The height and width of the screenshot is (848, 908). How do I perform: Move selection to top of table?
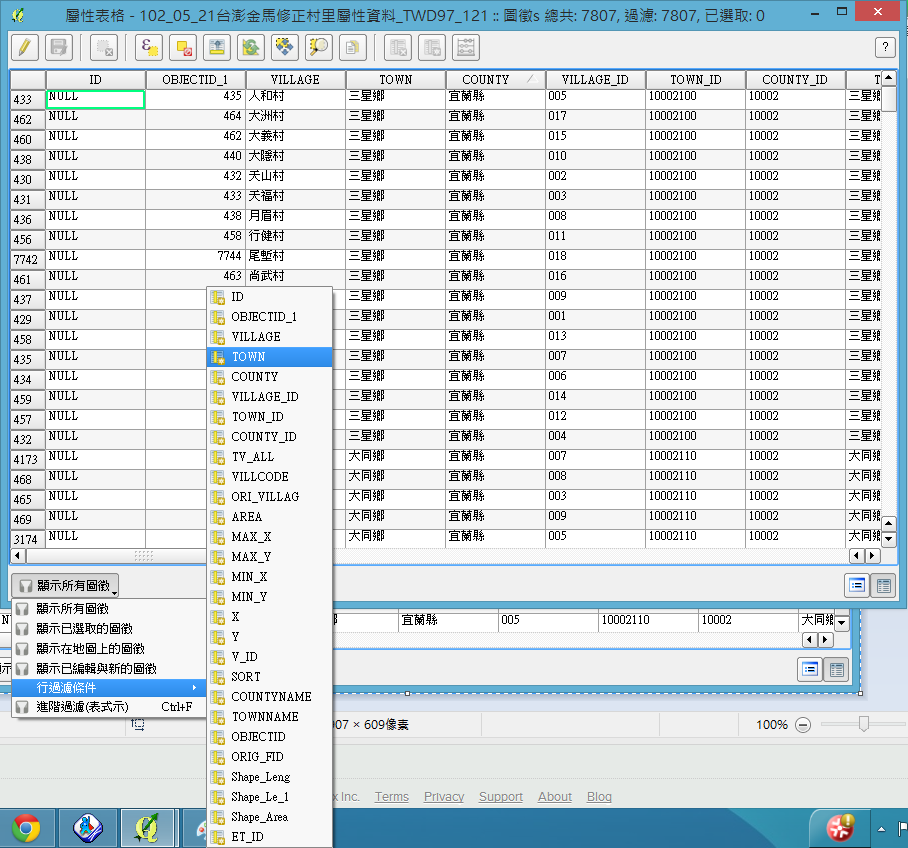(x=215, y=47)
